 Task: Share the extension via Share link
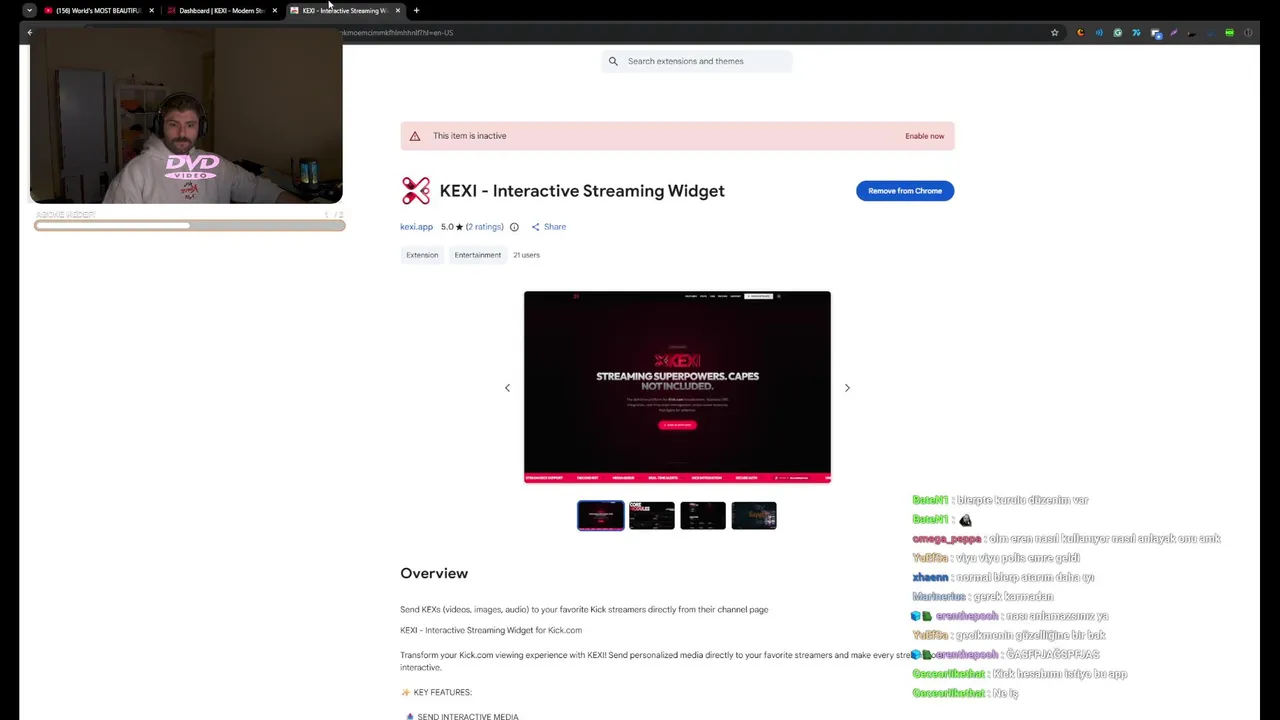549,227
